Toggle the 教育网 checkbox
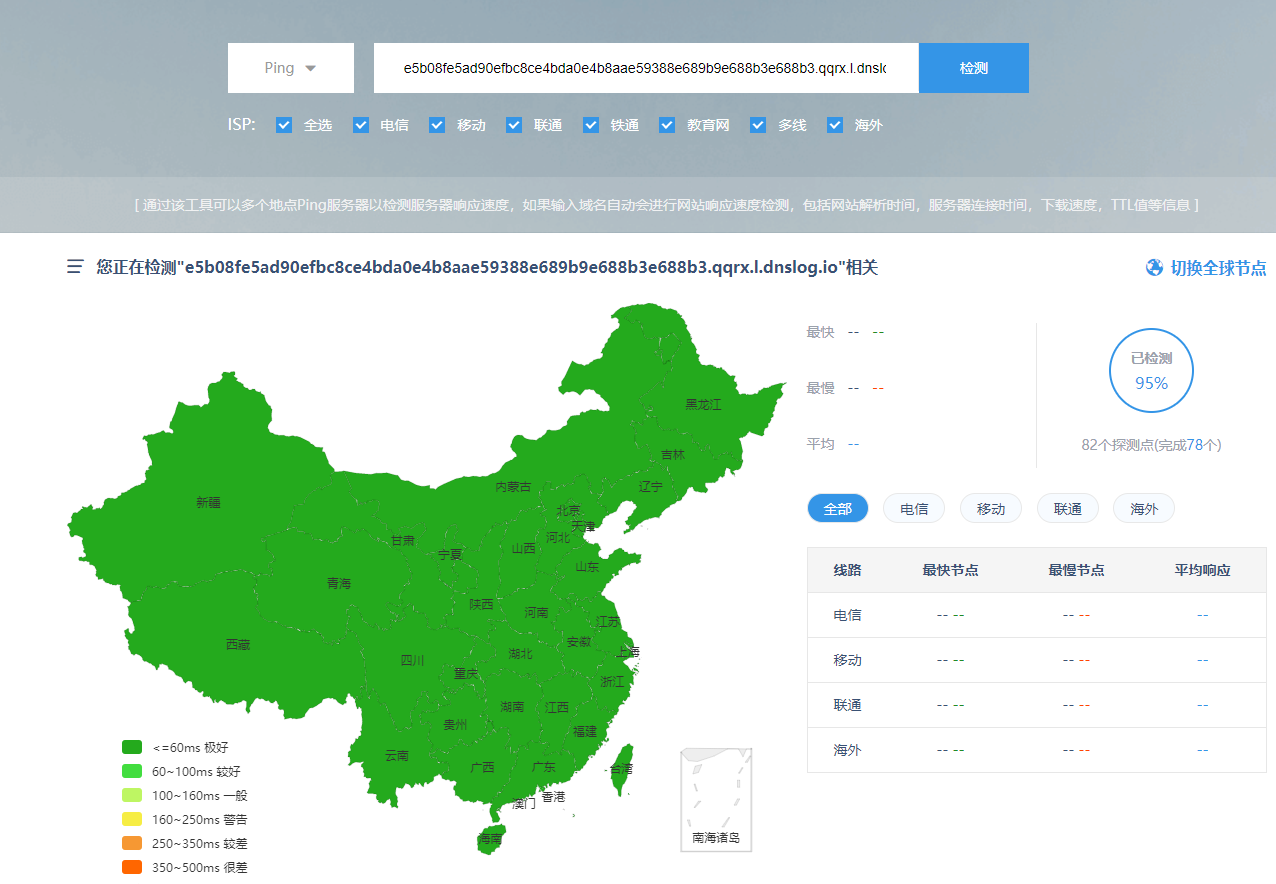The width and height of the screenshot is (1276, 884). click(667, 125)
